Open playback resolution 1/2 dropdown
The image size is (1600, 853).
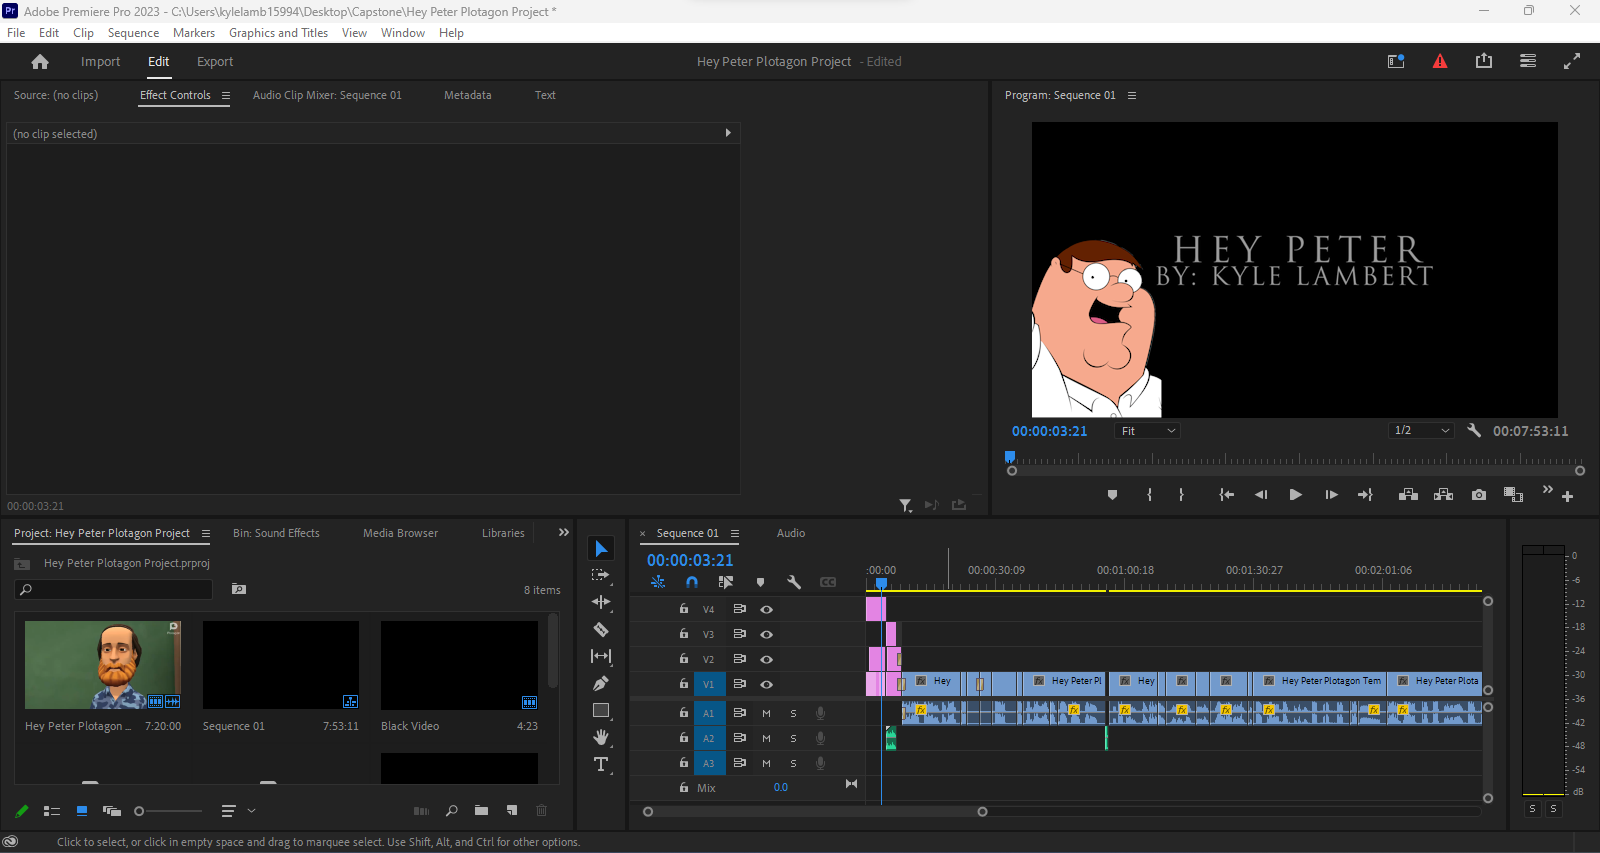1421,431
